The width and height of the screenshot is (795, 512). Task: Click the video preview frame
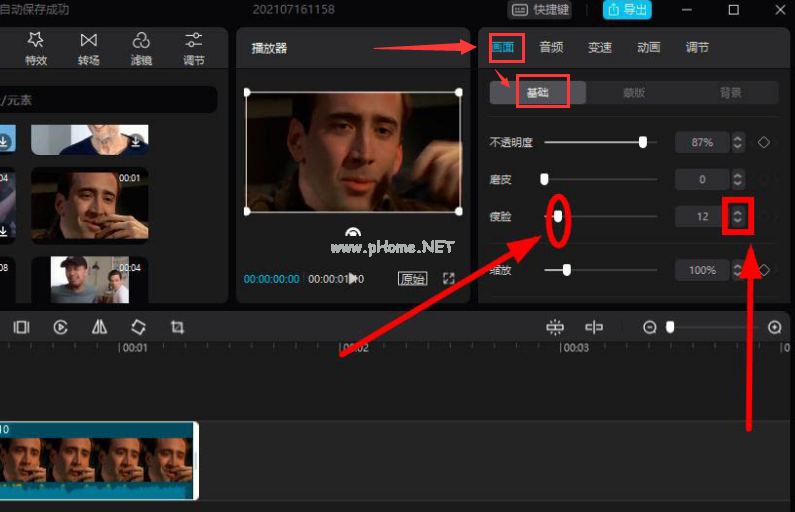click(353, 152)
